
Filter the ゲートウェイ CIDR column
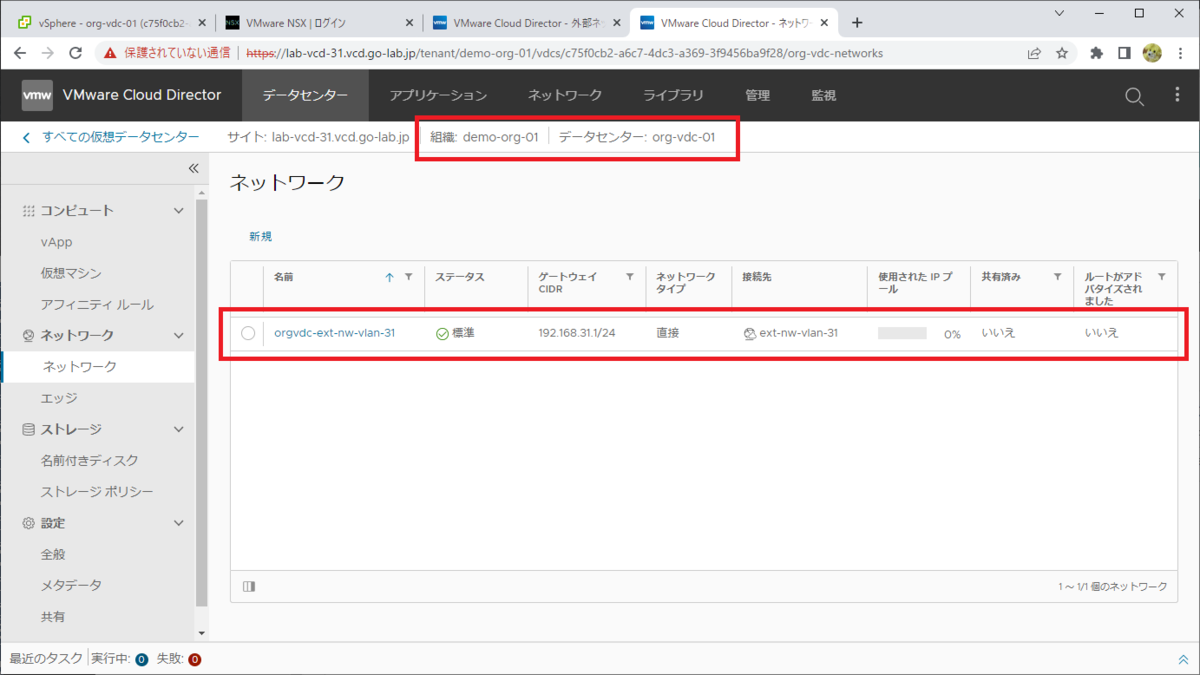click(629, 277)
